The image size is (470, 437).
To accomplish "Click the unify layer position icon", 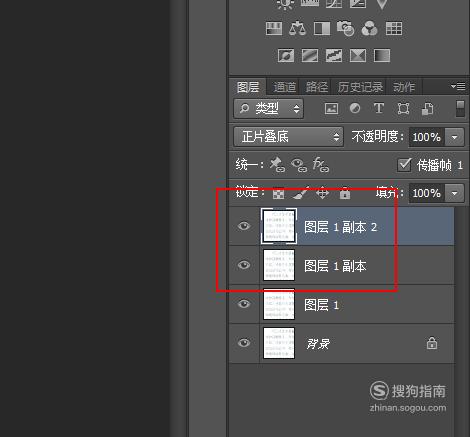I will point(277,164).
